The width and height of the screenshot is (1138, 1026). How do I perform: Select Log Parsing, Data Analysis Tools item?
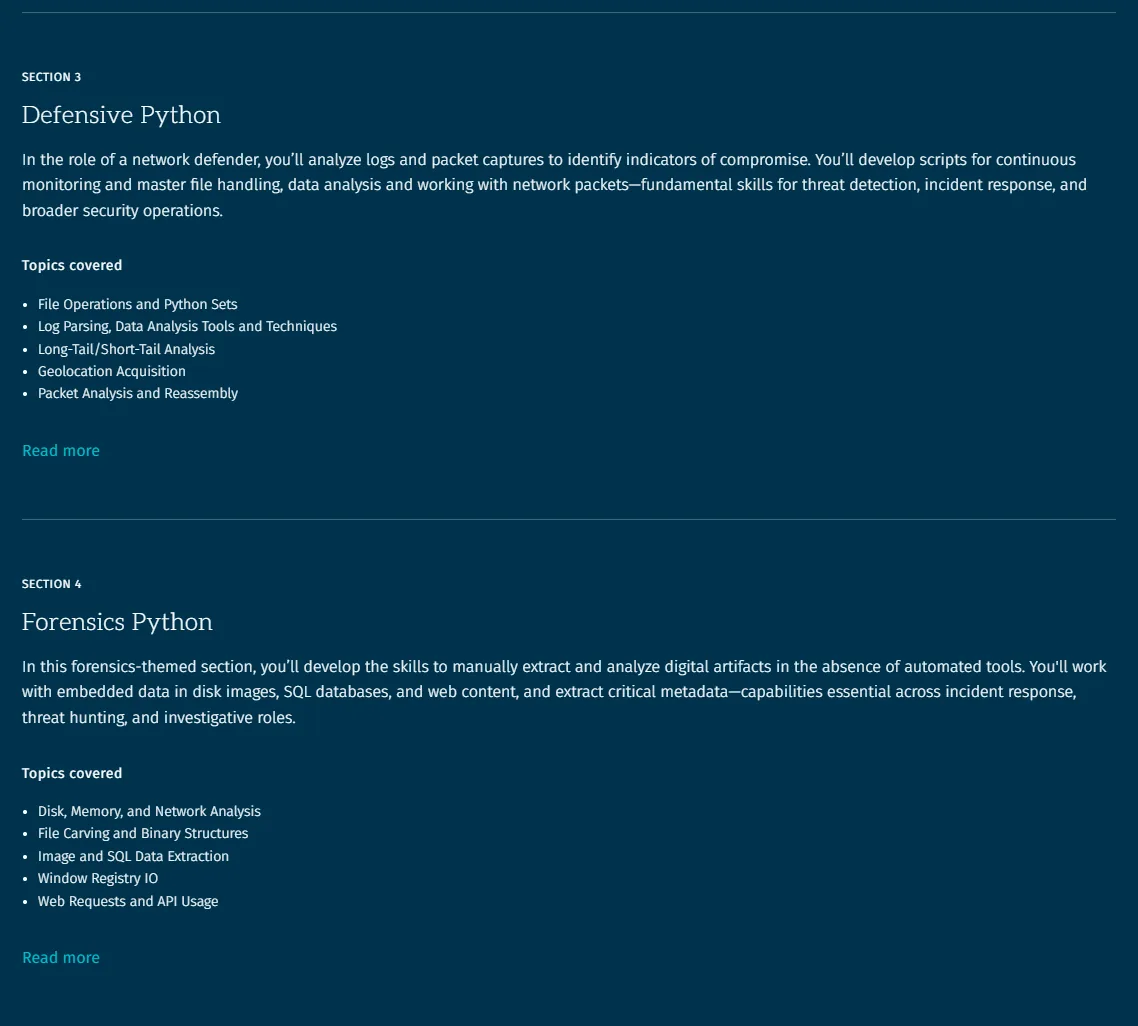click(187, 327)
